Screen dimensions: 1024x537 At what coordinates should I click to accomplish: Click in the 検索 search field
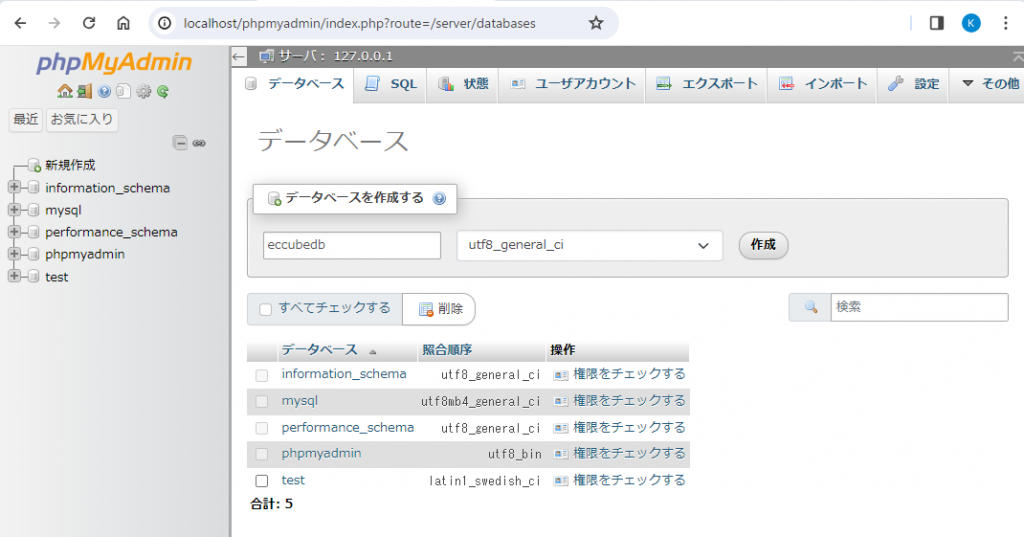click(918, 308)
